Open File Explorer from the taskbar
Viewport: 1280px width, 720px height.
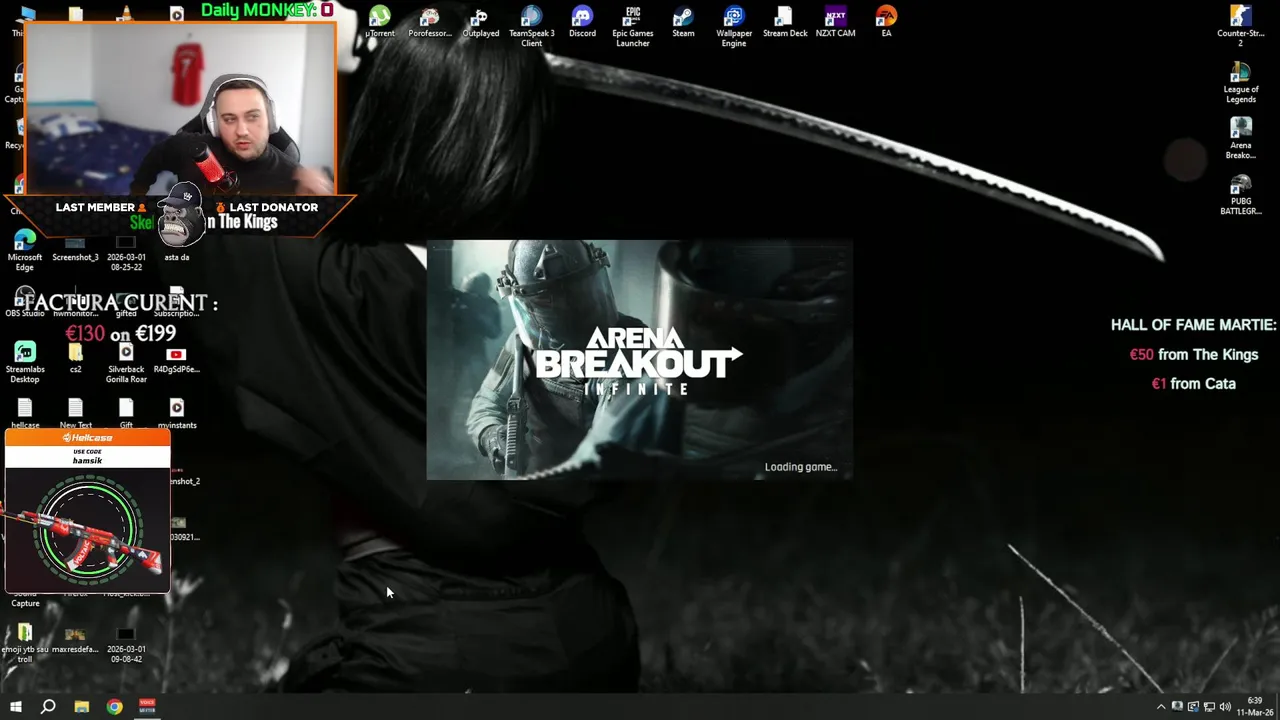point(82,707)
